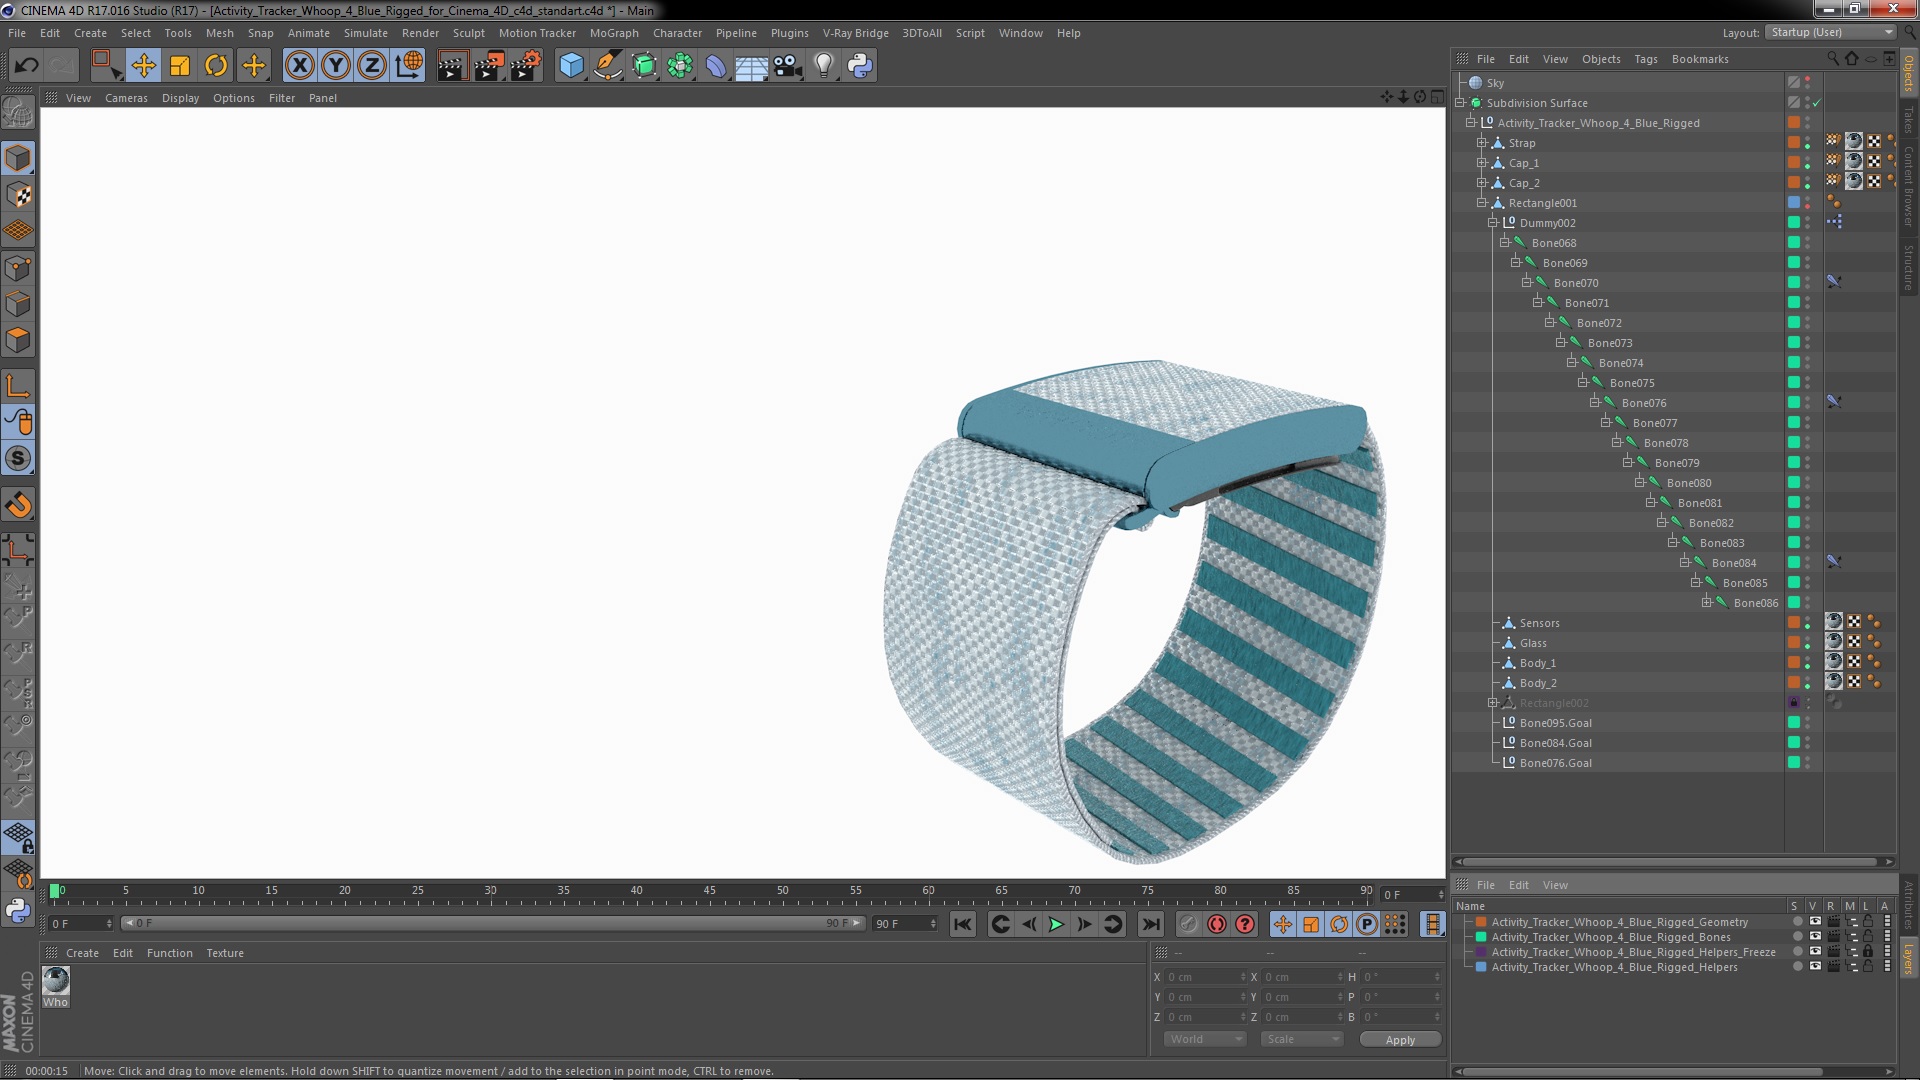Add a Cube primitive object
The height and width of the screenshot is (1080, 1920).
point(571,66)
